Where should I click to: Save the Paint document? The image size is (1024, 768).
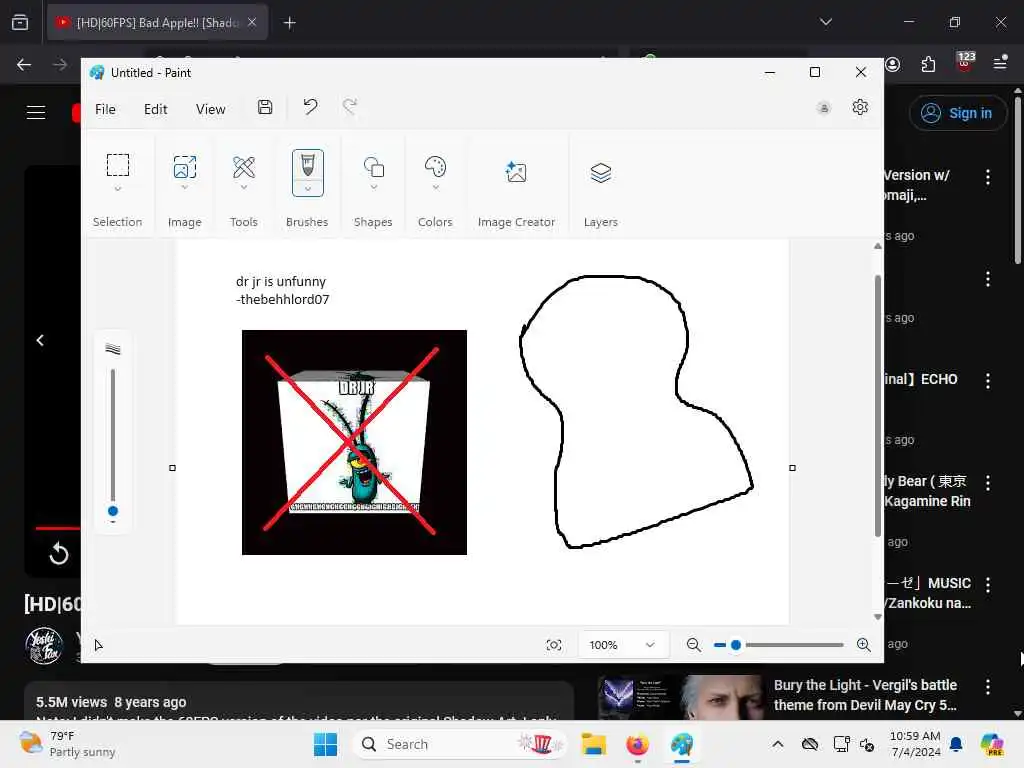click(x=265, y=107)
